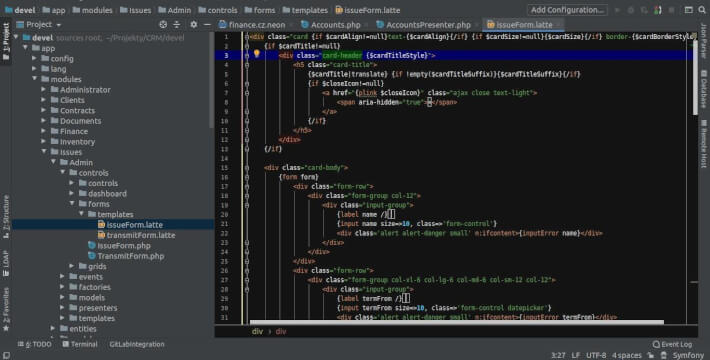
Task: Toggle code fold marker on line 26
Action: 247,270
